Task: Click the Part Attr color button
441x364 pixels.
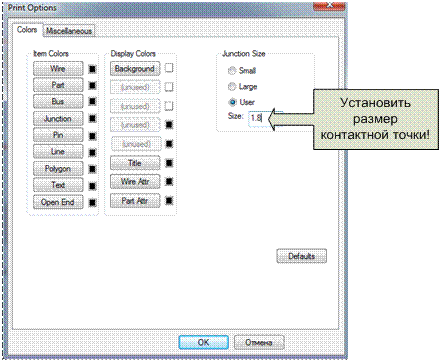Action: (x=135, y=201)
